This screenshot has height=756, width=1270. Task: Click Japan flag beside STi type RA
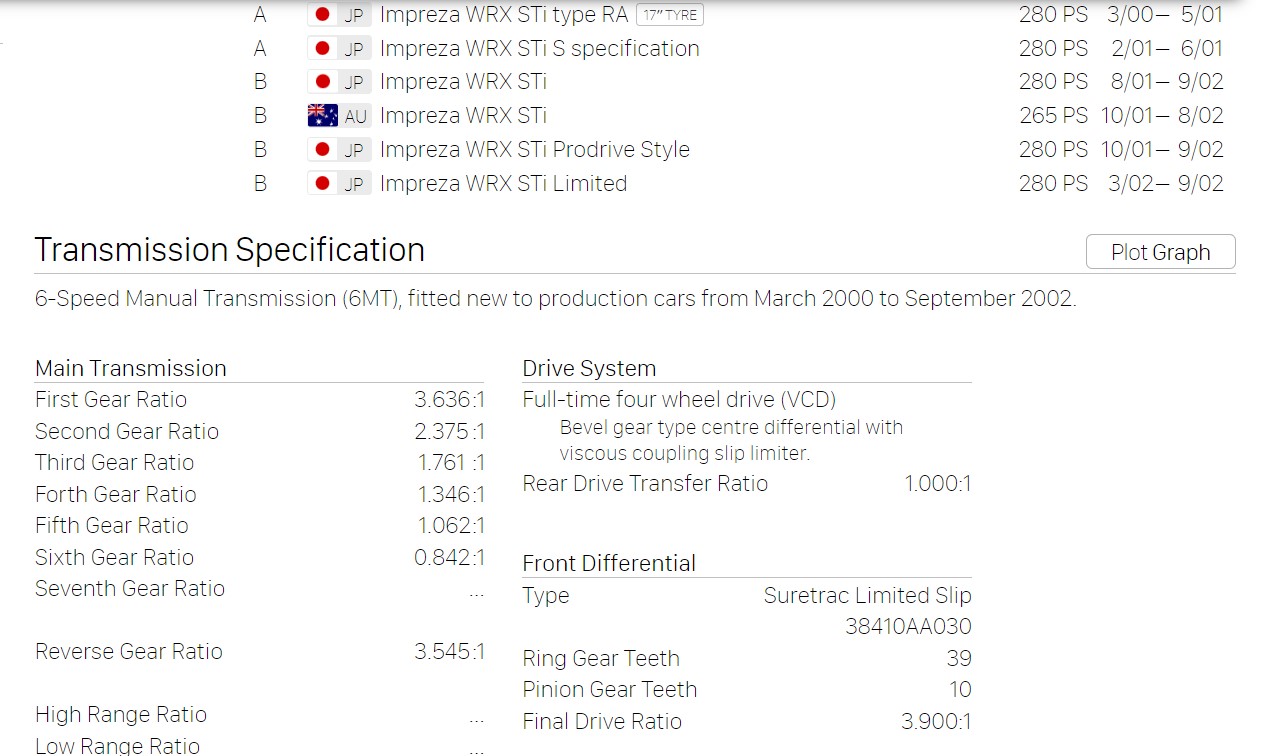click(322, 14)
